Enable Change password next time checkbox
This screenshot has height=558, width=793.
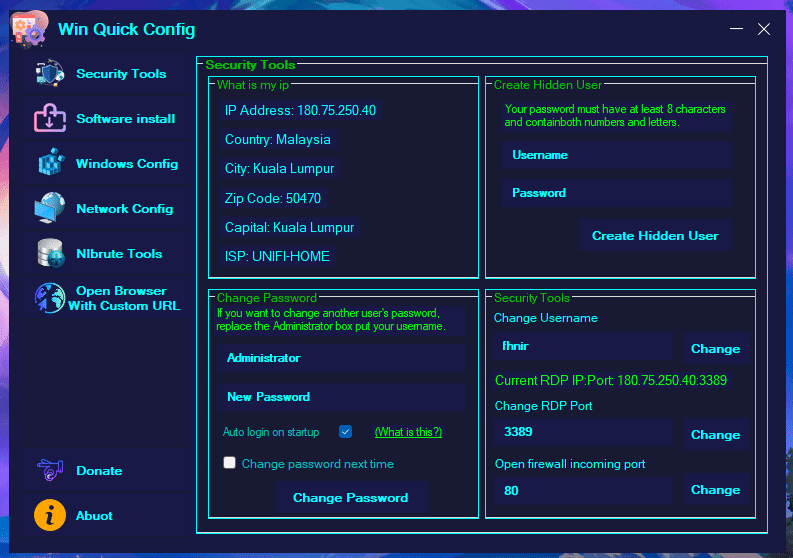(230, 463)
